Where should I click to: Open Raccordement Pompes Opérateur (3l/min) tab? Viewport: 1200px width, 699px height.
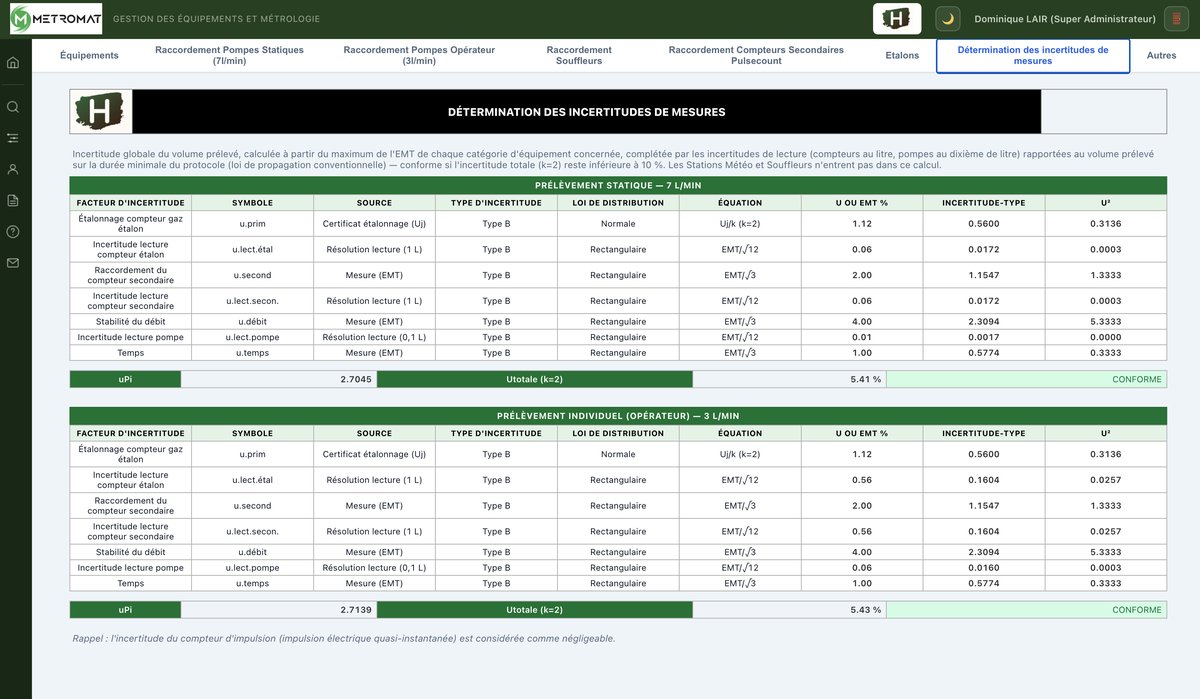point(419,56)
